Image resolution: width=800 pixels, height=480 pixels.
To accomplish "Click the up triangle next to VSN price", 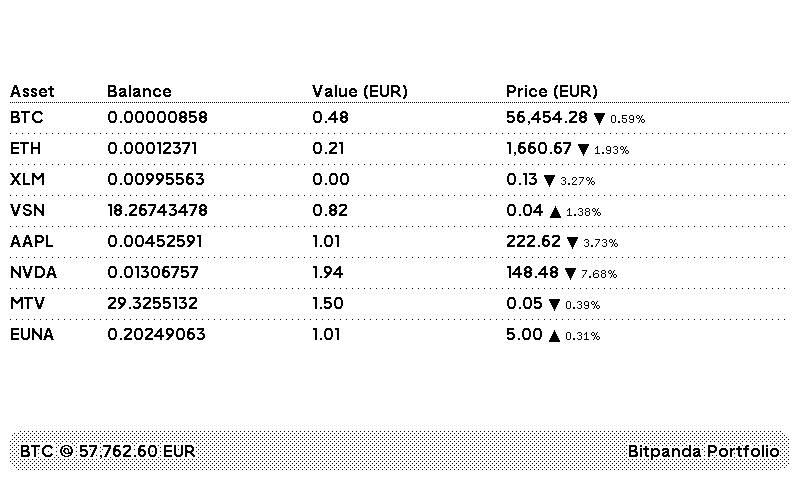I will coord(555,212).
